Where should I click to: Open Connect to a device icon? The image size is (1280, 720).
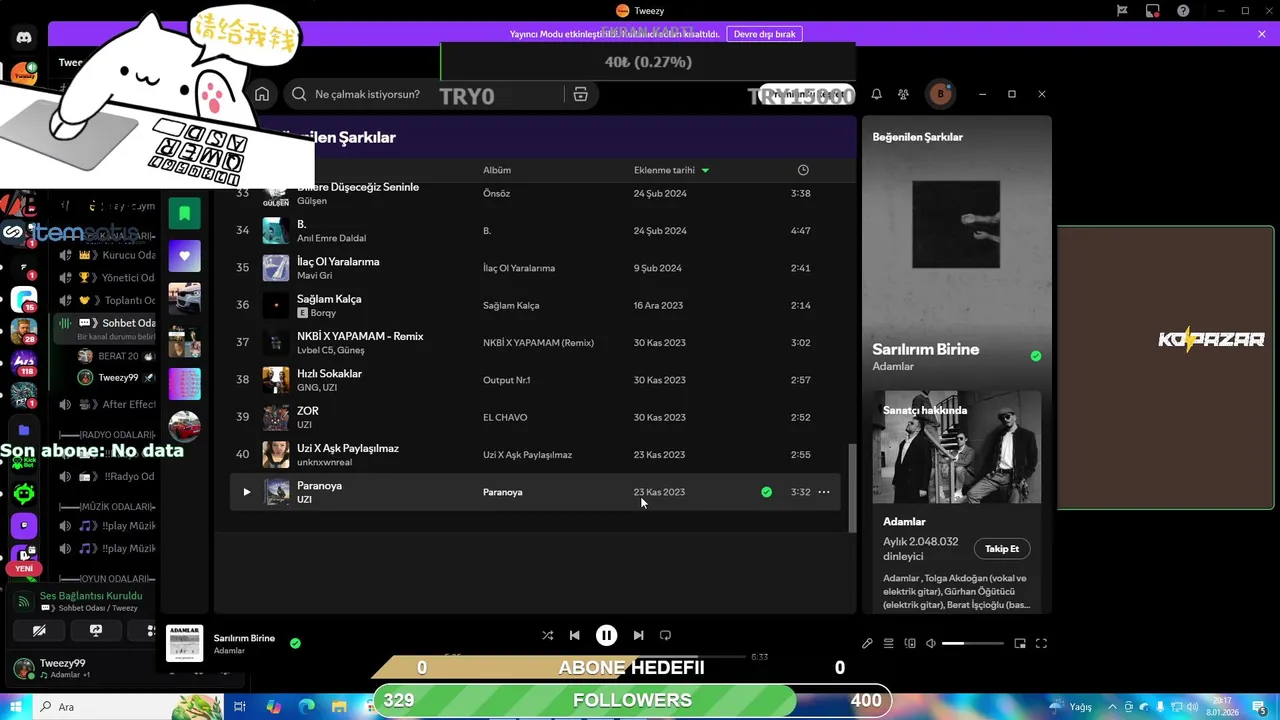pos(910,644)
